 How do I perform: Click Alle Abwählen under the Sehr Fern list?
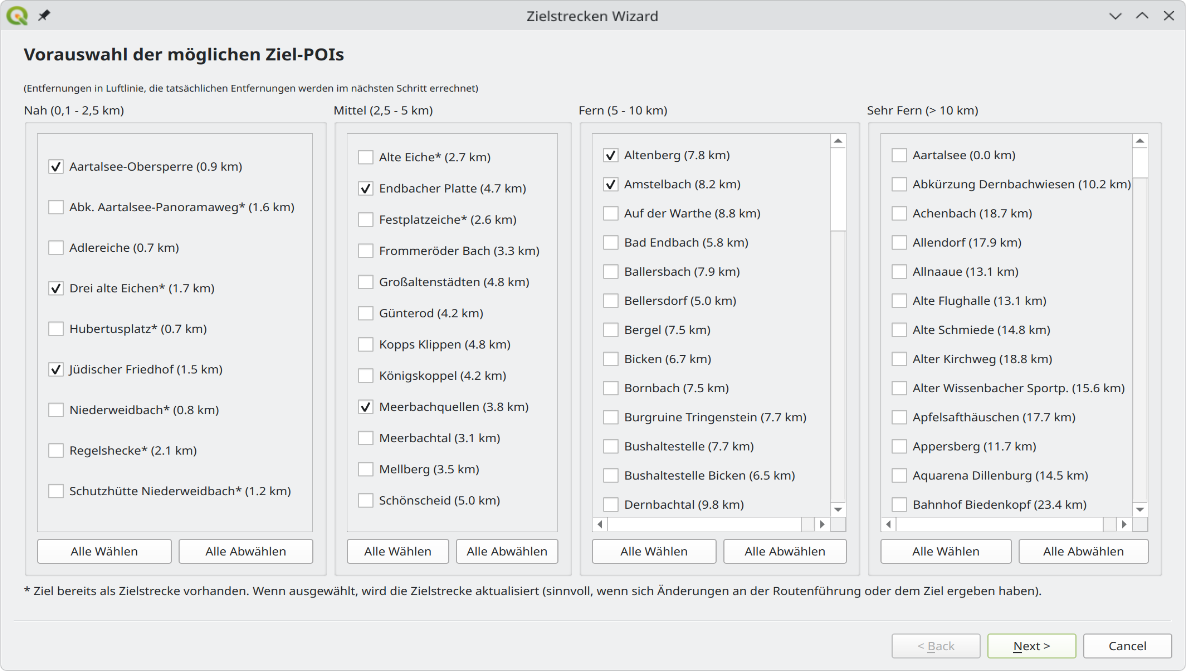(1083, 551)
